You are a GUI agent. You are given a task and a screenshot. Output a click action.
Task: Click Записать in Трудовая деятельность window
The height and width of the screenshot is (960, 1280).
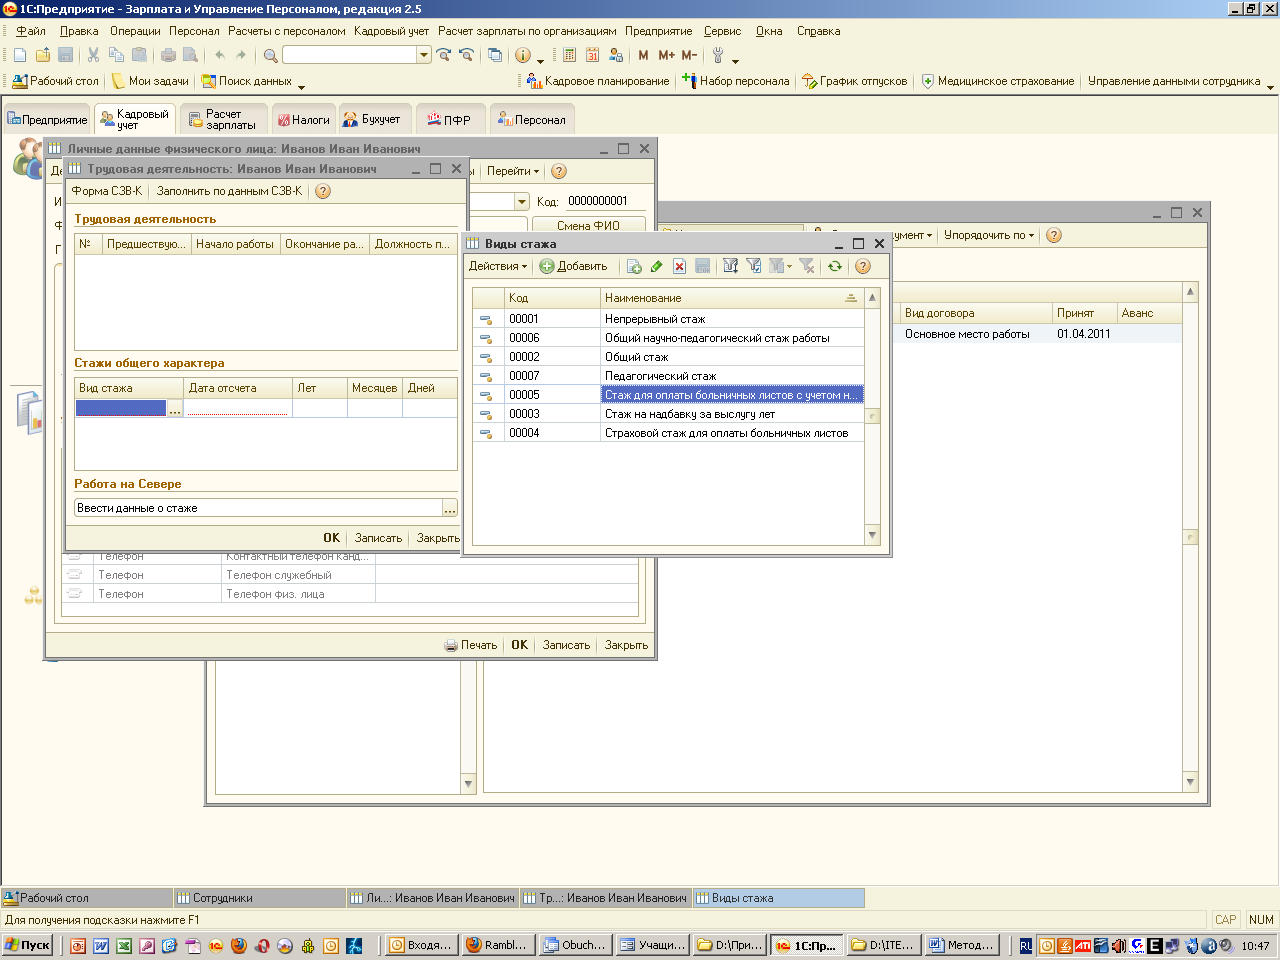click(x=378, y=538)
